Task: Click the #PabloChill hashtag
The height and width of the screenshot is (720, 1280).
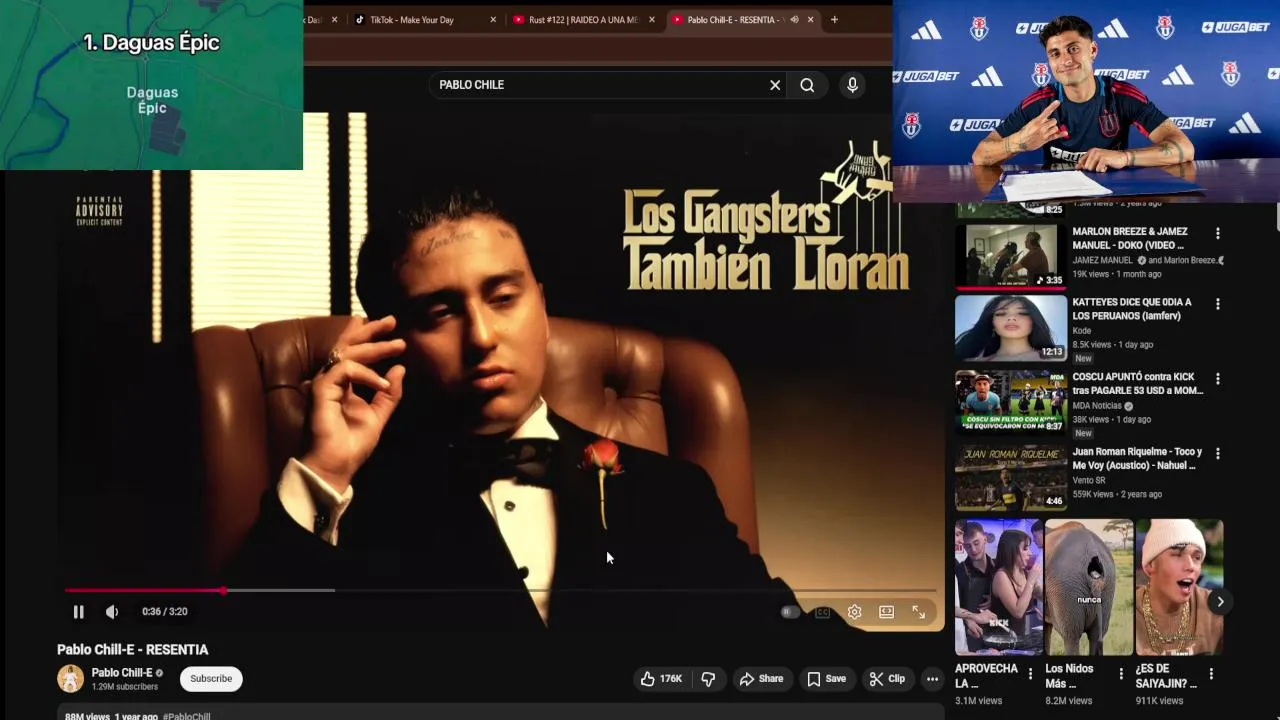Action: [187, 716]
